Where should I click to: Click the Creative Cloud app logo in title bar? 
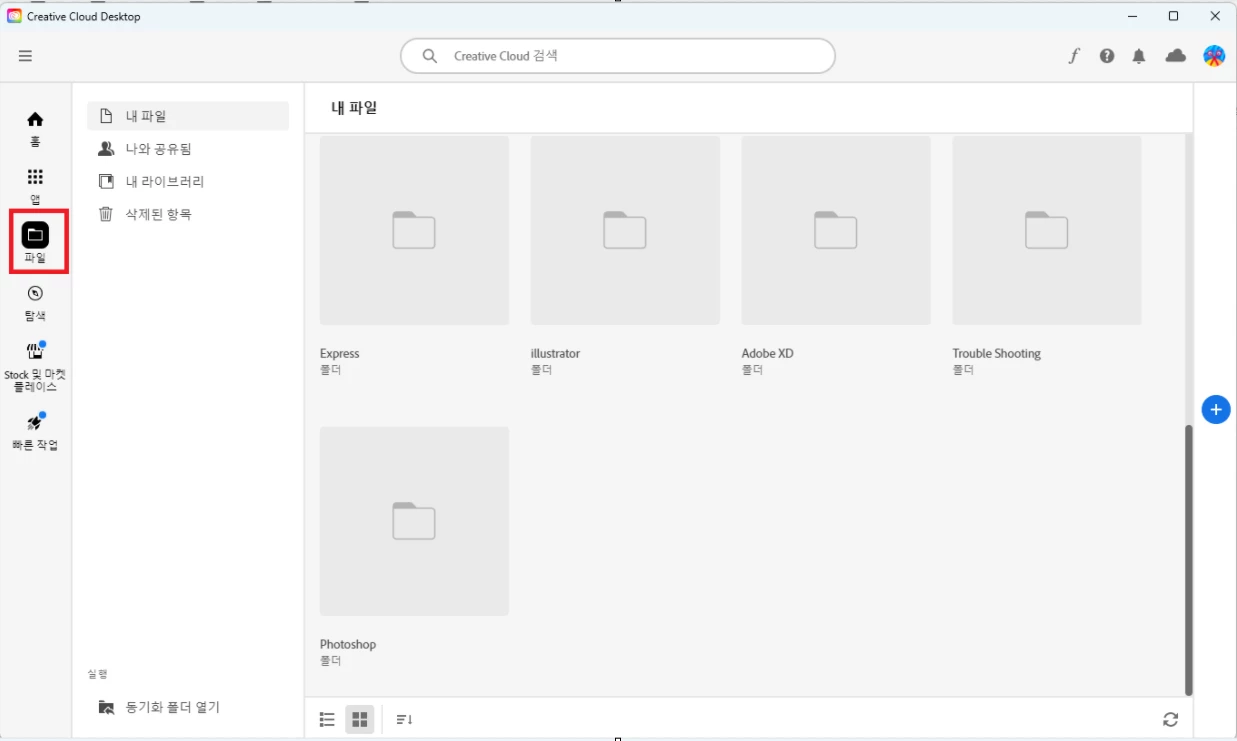click(14, 16)
